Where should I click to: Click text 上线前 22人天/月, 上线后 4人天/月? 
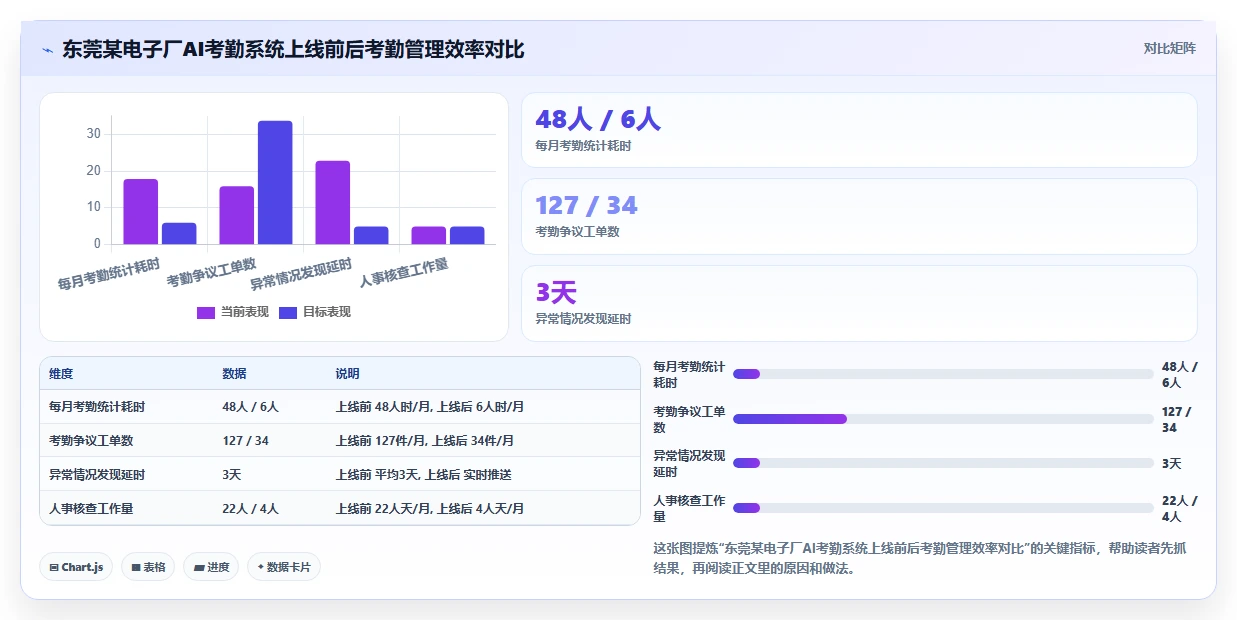[429, 508]
